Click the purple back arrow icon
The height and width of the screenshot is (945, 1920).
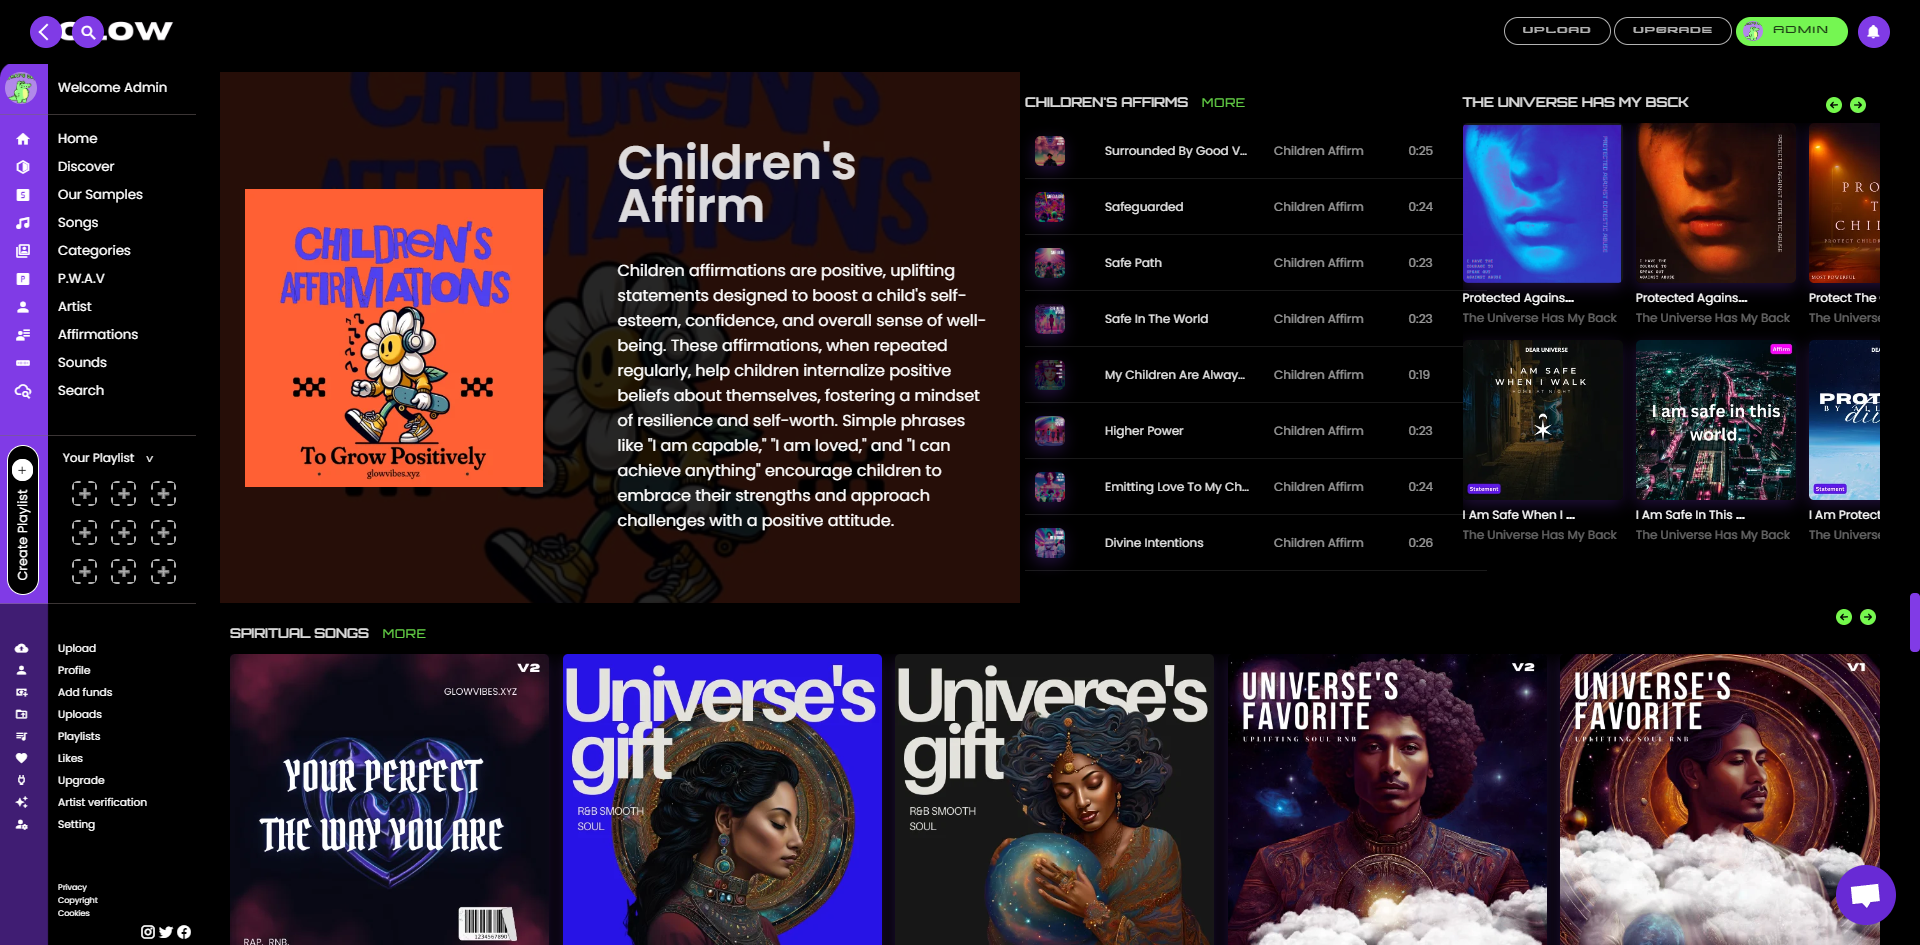(x=44, y=32)
